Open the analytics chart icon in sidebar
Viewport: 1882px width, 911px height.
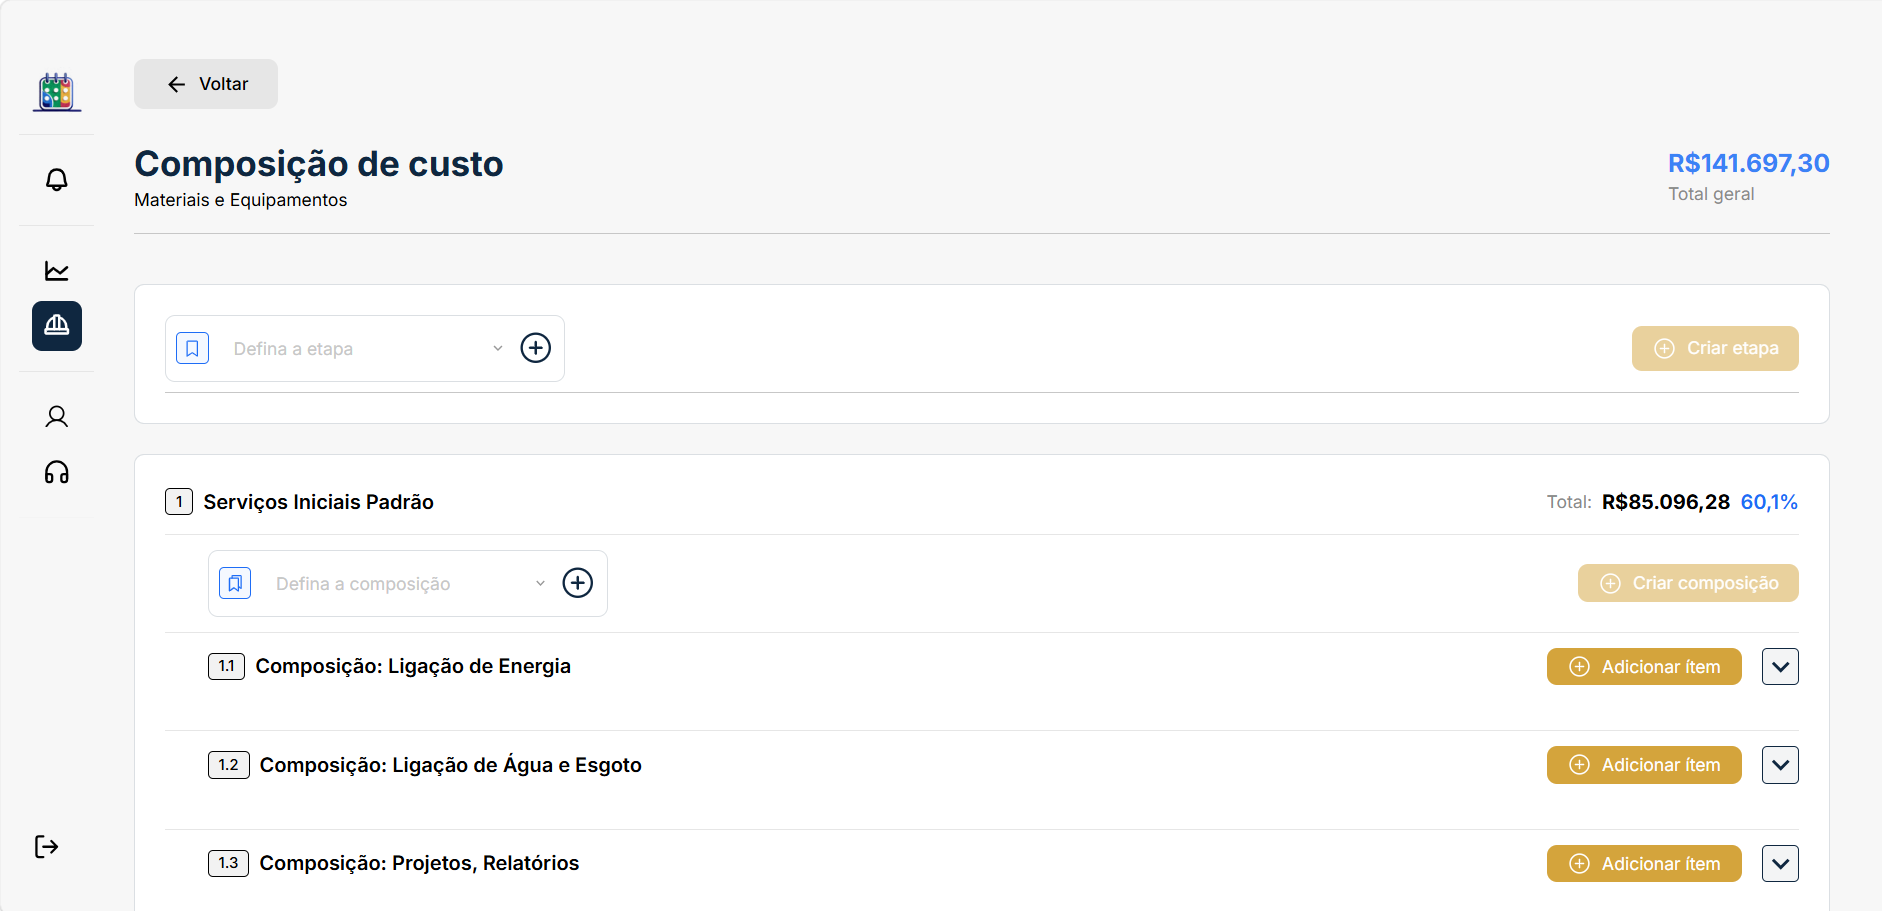tap(57, 270)
